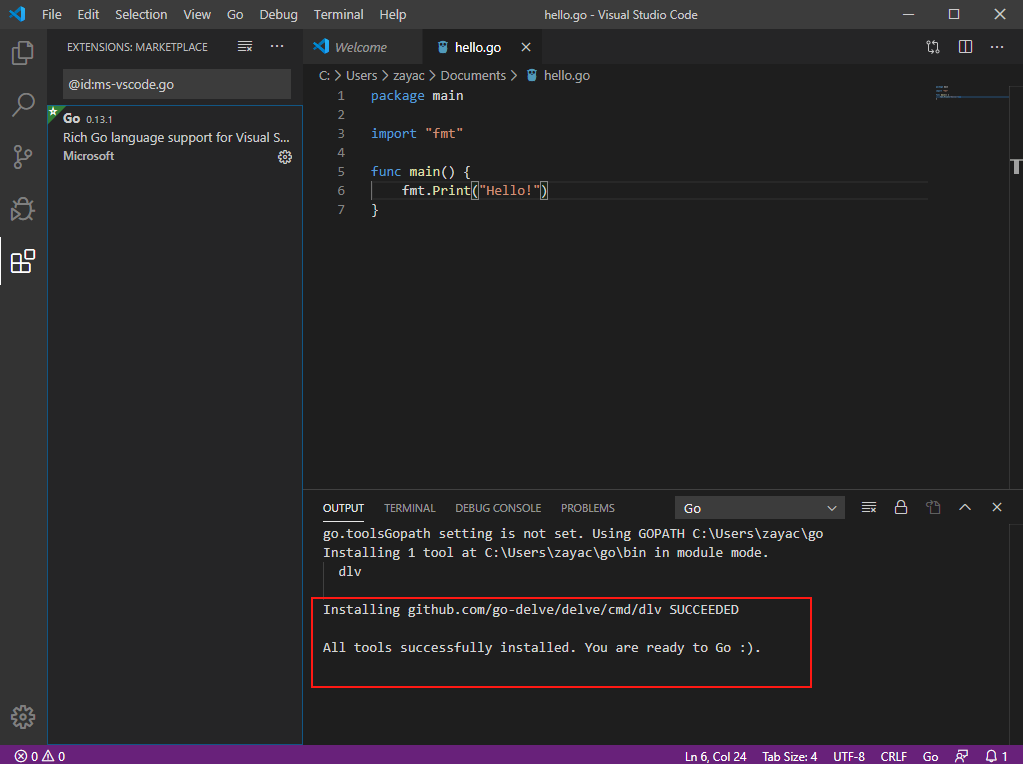Image resolution: width=1023 pixels, height=764 pixels.
Task: Click Microsoft publisher name of Go extension
Action: pyautogui.click(x=89, y=156)
